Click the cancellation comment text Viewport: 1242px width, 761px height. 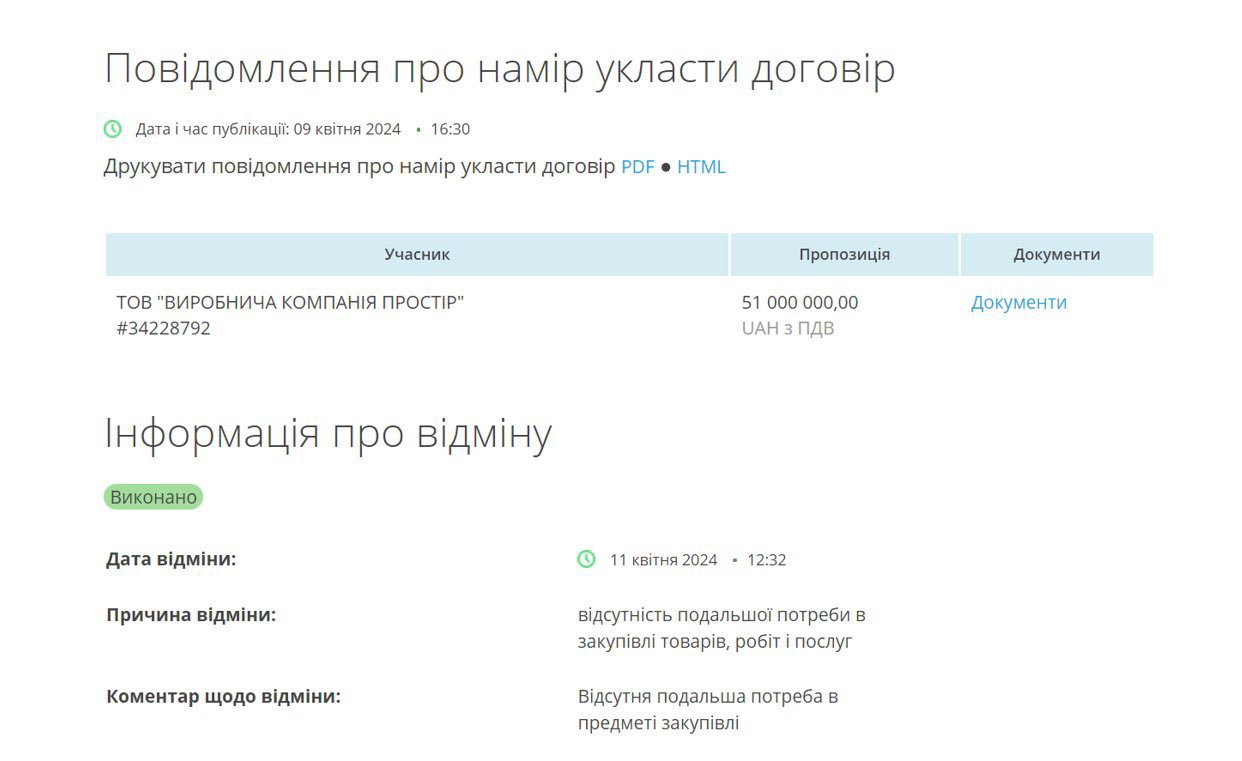[x=707, y=709]
